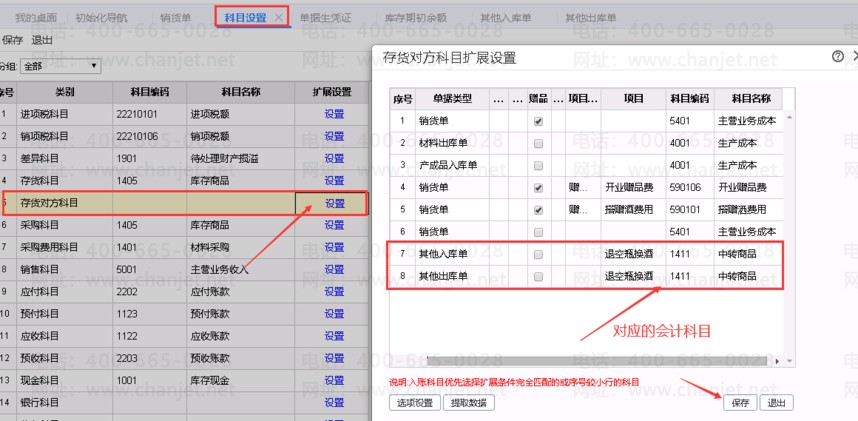Toggle 赠品 checkbox for 其他出库单 row
The width and height of the screenshot is (858, 421).
[538, 276]
